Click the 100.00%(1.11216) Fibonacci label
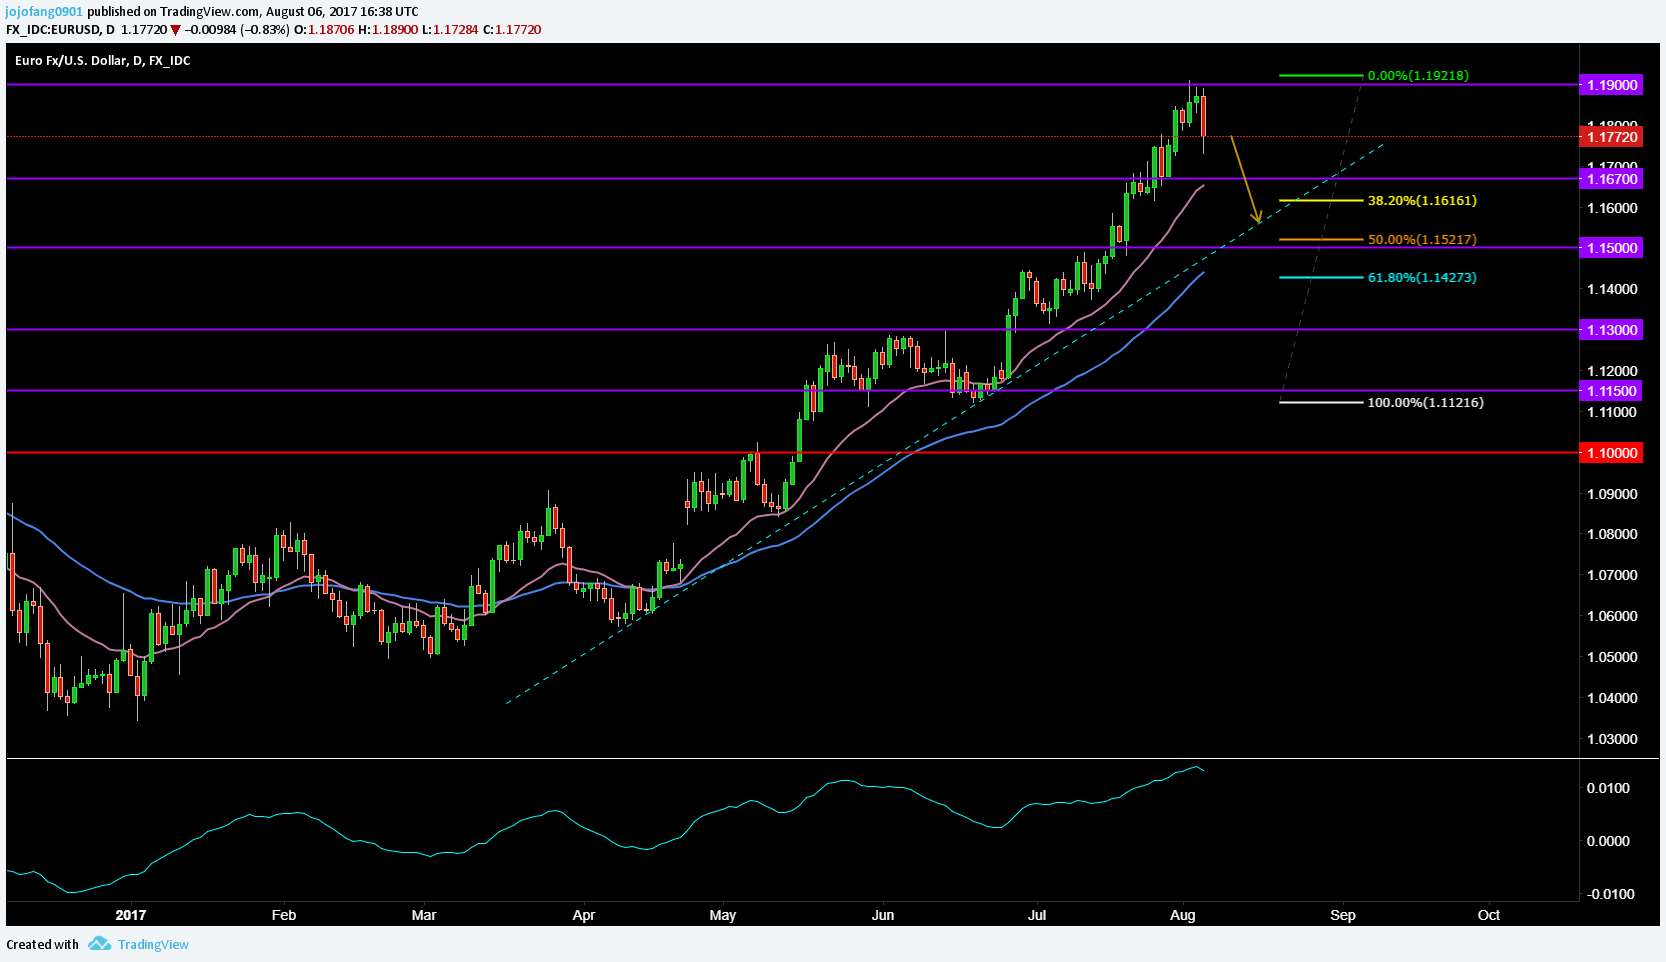This screenshot has height=962, width=1666. [1425, 403]
